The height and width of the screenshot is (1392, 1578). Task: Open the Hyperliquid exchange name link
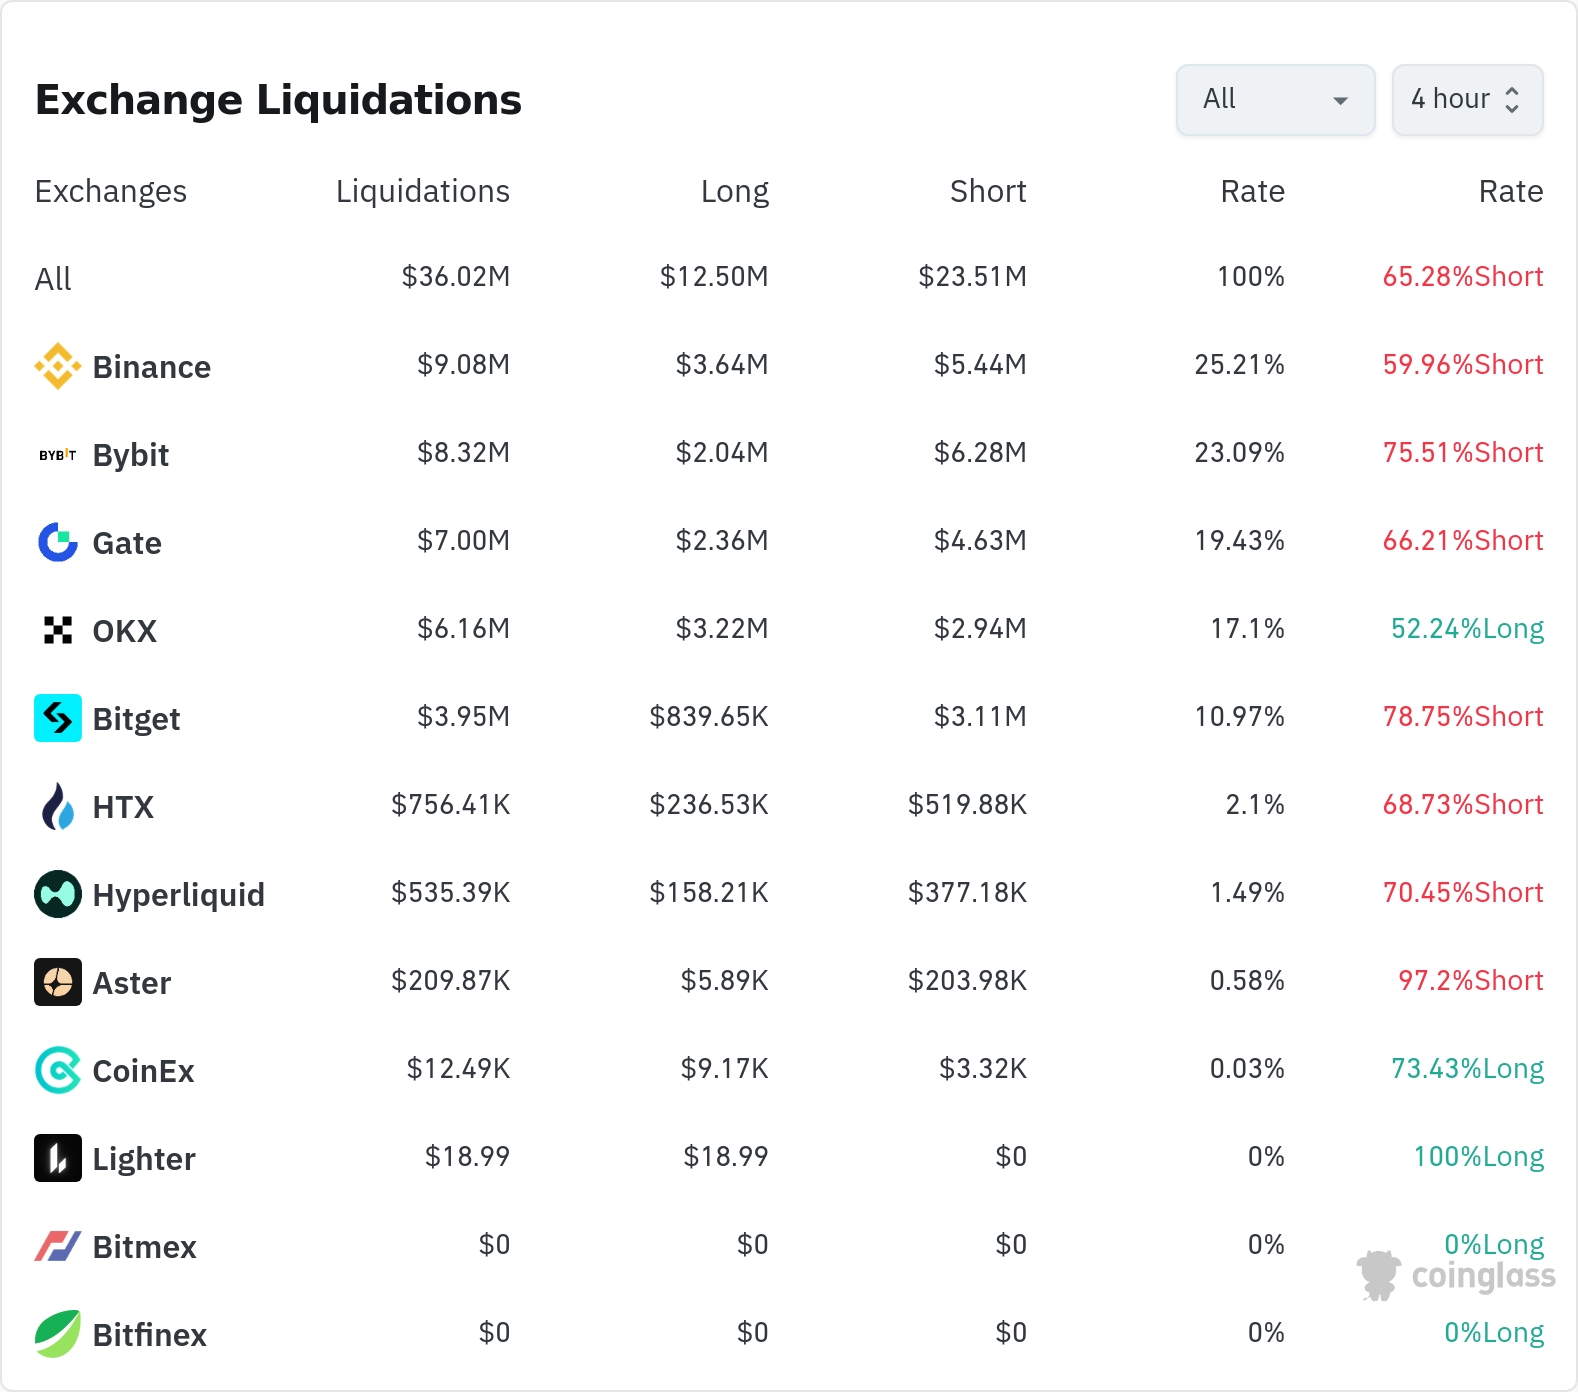click(x=178, y=894)
